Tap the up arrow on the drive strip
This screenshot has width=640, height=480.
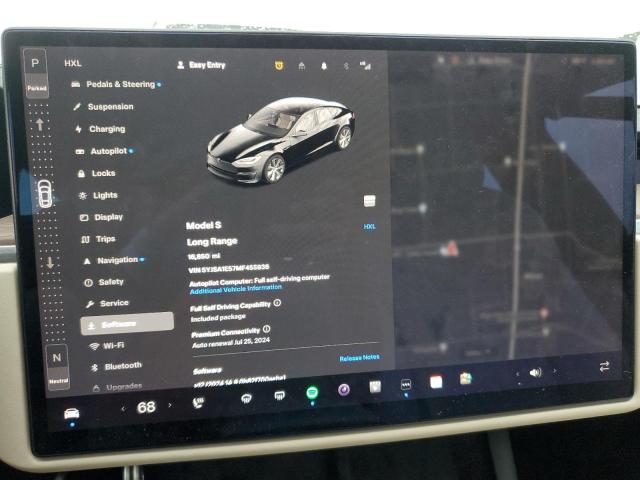pyautogui.click(x=40, y=124)
